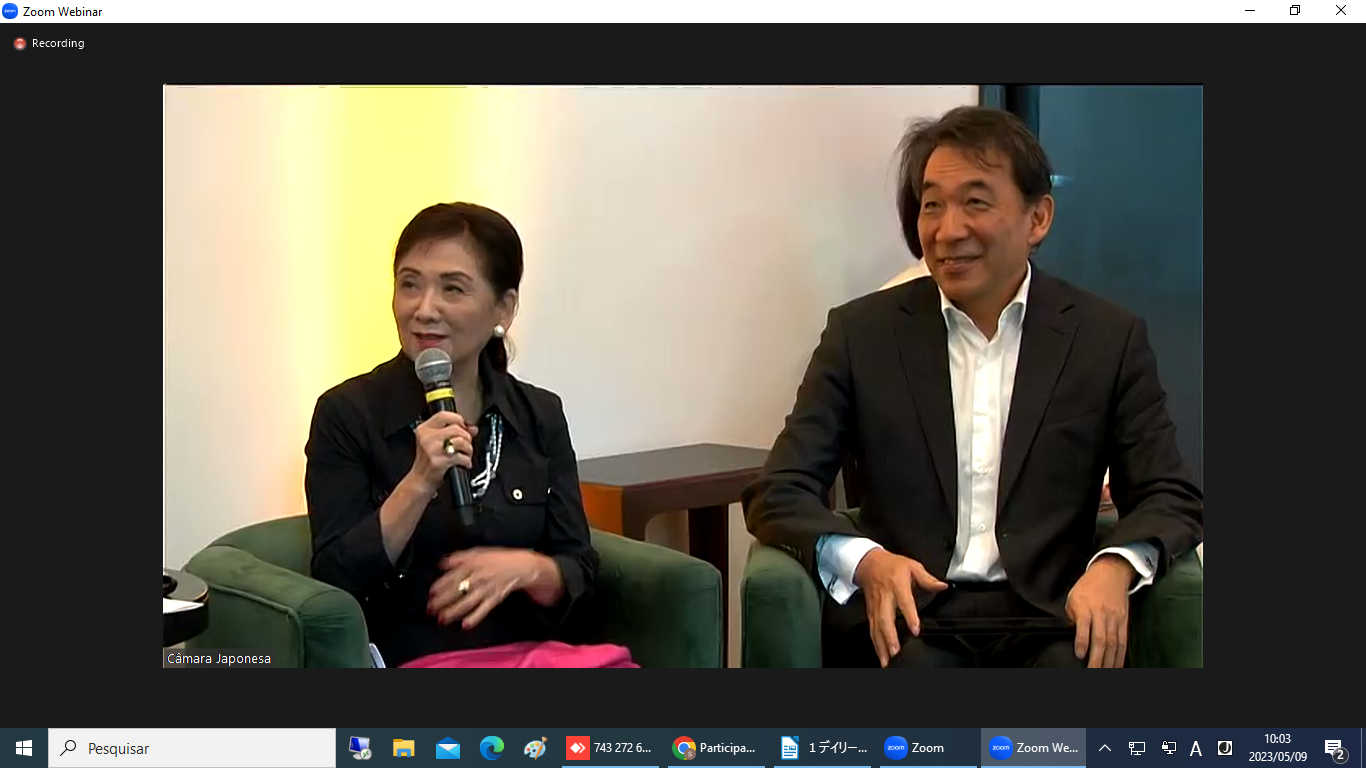Click the Zoom logo in title bar
The height and width of the screenshot is (768, 1366).
(x=11, y=11)
